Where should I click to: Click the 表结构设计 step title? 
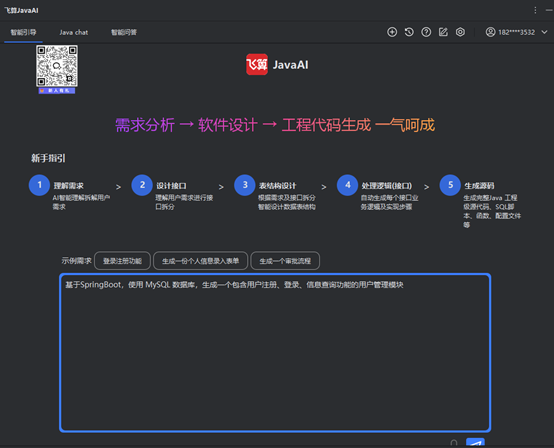pyautogui.click(x=278, y=186)
